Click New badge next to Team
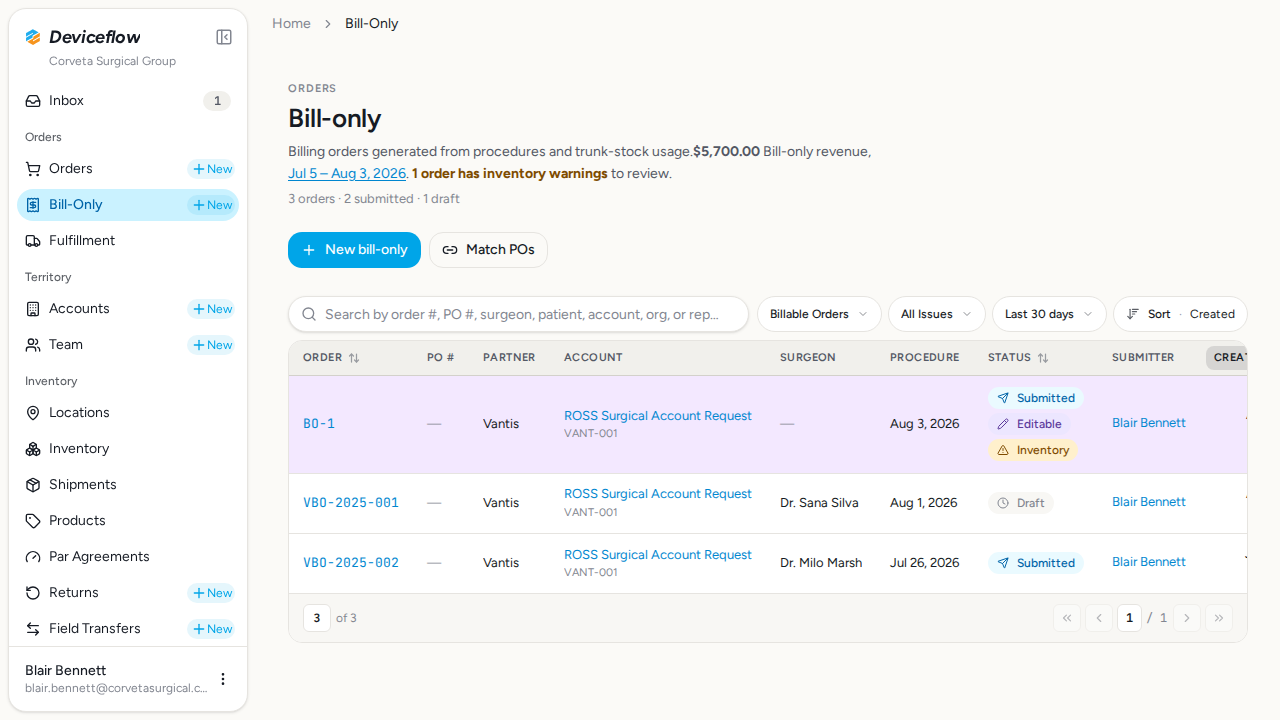 [212, 345]
